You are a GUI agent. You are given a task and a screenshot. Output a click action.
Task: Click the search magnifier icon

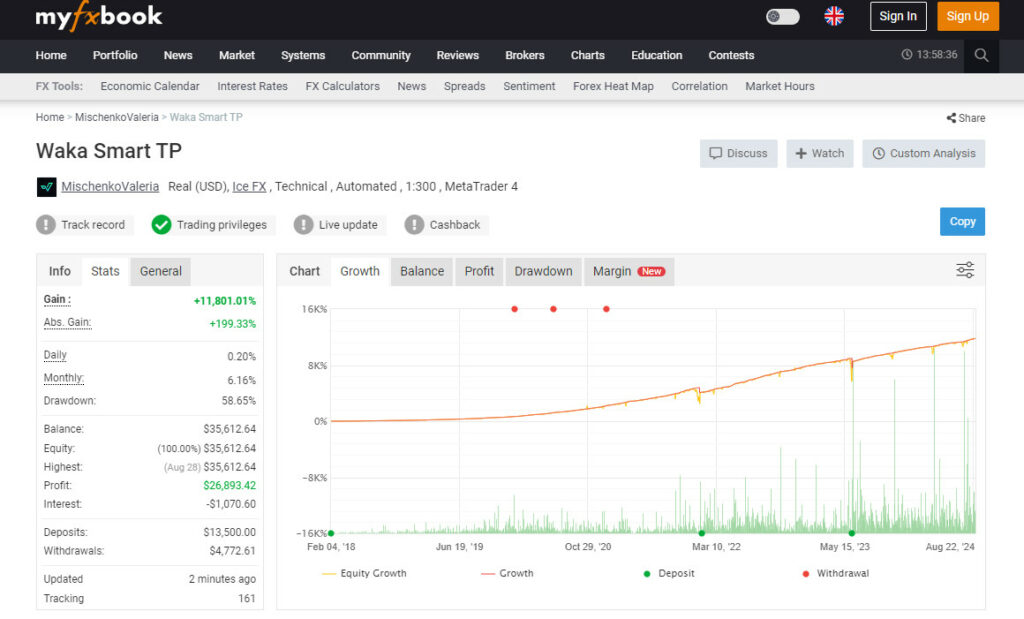pos(981,56)
